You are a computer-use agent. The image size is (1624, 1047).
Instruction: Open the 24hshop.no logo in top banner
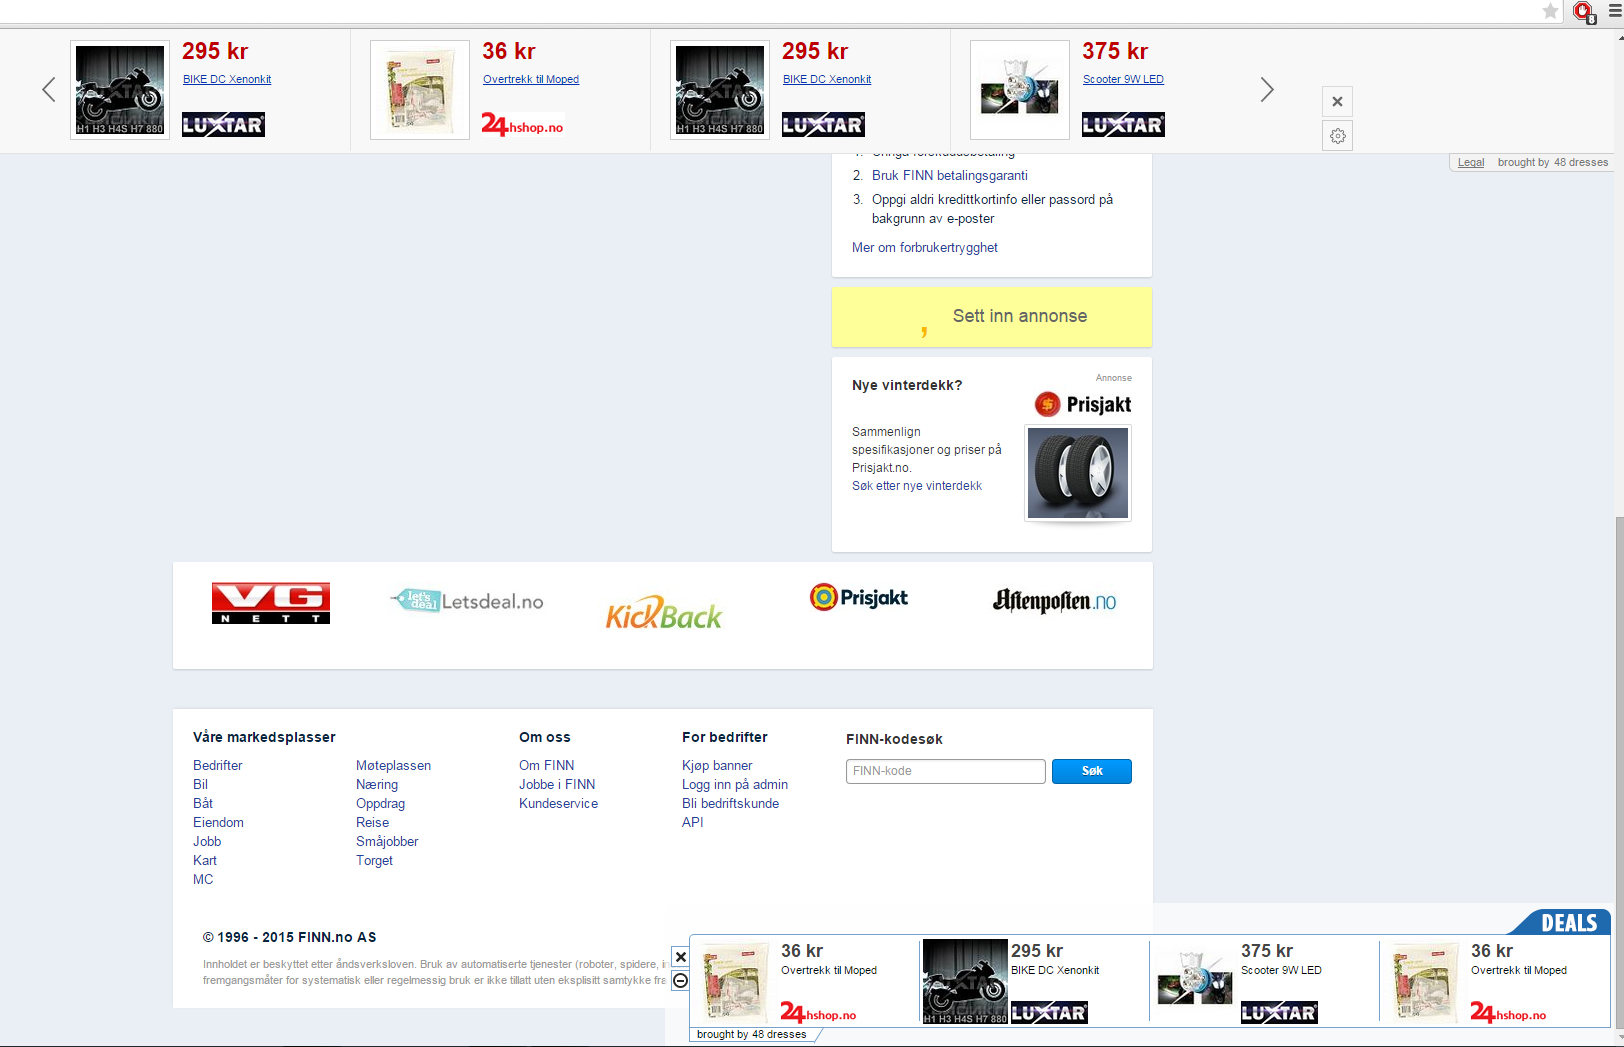pos(522,125)
